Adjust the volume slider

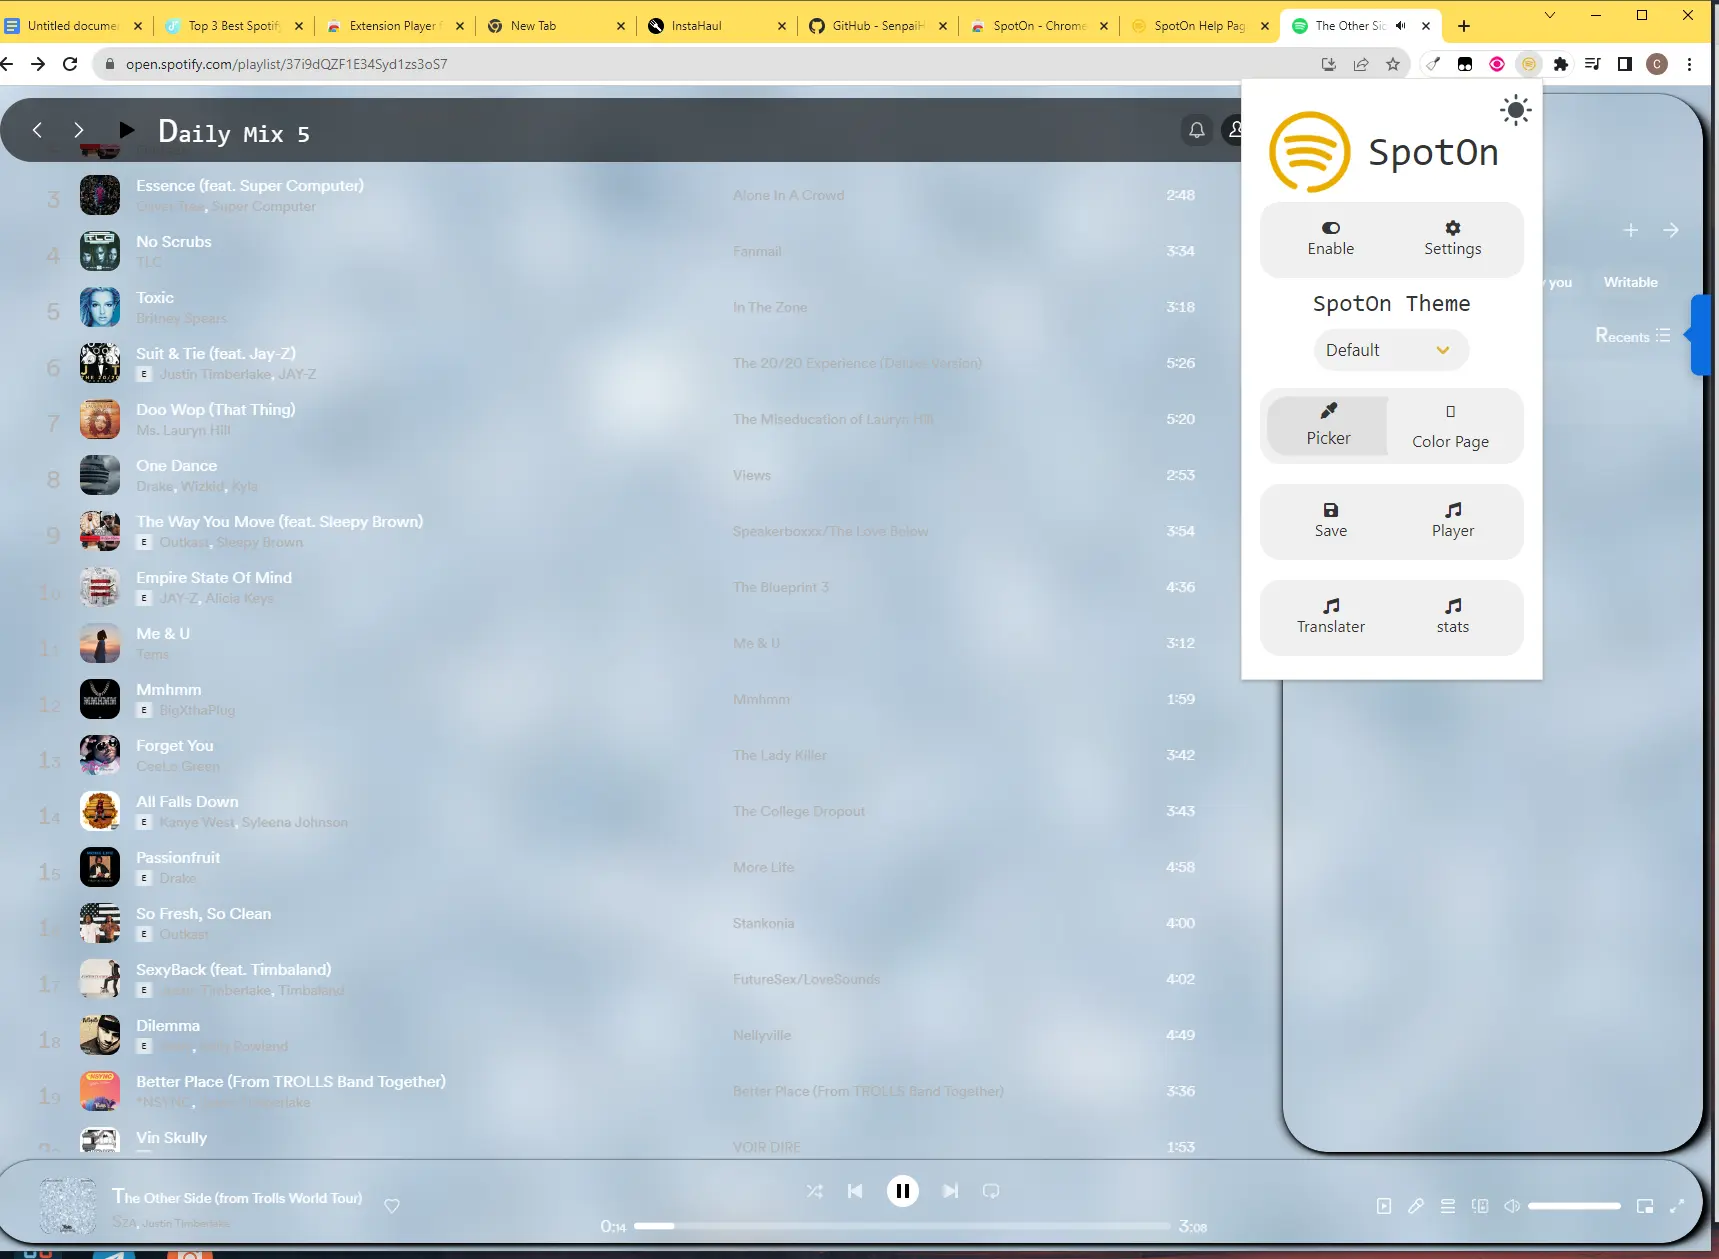coord(1574,1206)
